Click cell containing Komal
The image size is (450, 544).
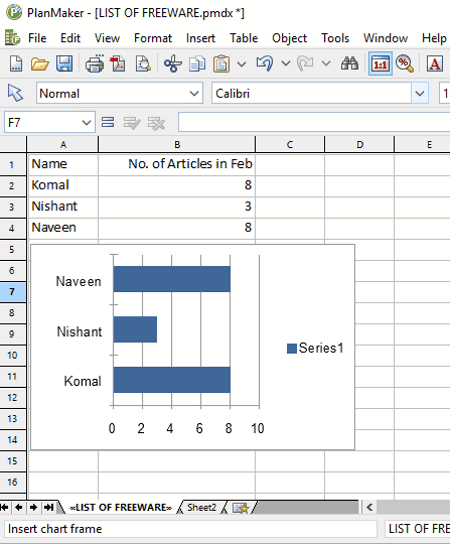pos(63,185)
